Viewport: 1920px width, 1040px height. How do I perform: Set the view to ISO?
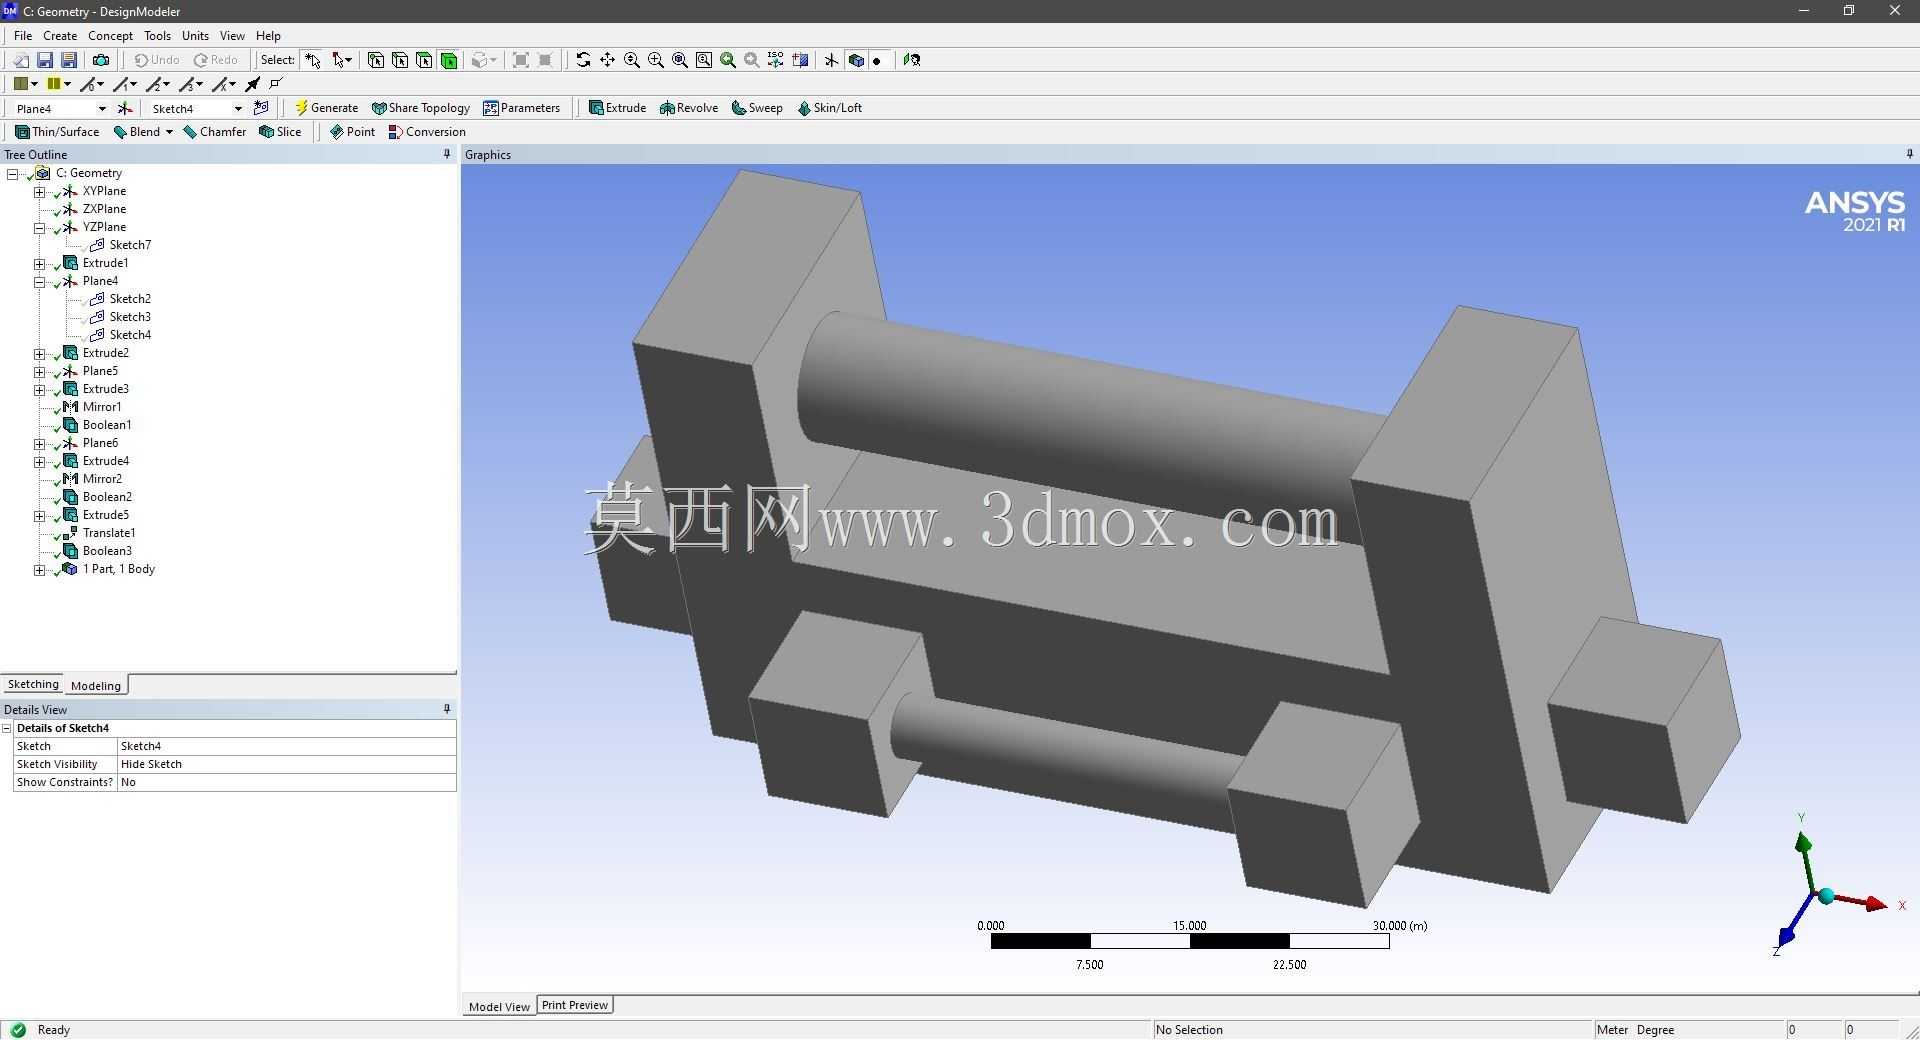click(x=776, y=60)
